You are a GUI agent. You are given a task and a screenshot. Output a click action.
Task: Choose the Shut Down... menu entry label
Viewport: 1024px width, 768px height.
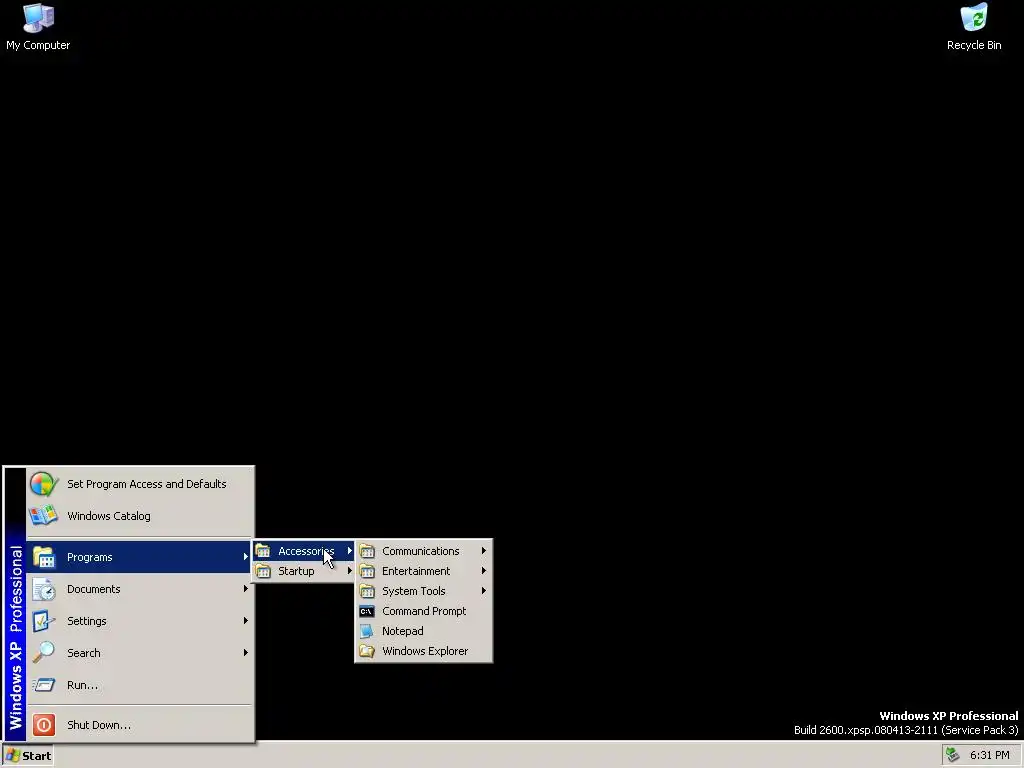coord(99,725)
